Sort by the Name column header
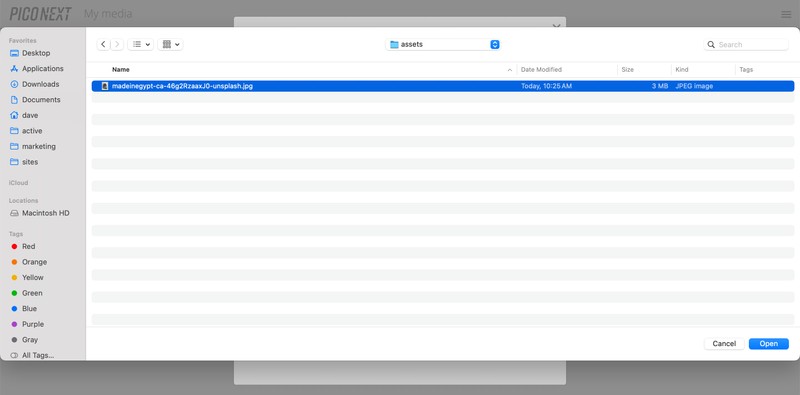 coord(121,69)
